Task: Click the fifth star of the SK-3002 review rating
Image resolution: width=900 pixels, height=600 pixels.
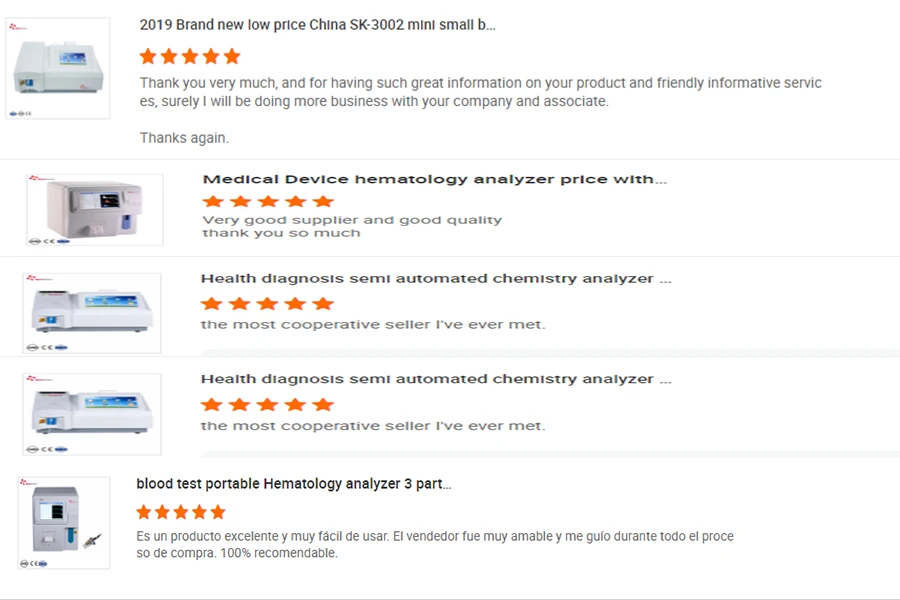Action: pos(232,56)
